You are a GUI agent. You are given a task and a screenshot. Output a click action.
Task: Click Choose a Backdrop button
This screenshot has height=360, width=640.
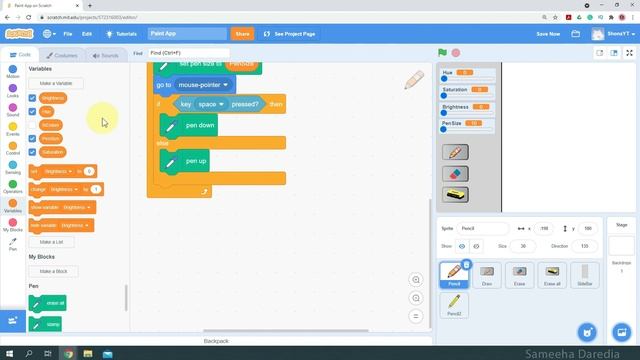coord(622,332)
